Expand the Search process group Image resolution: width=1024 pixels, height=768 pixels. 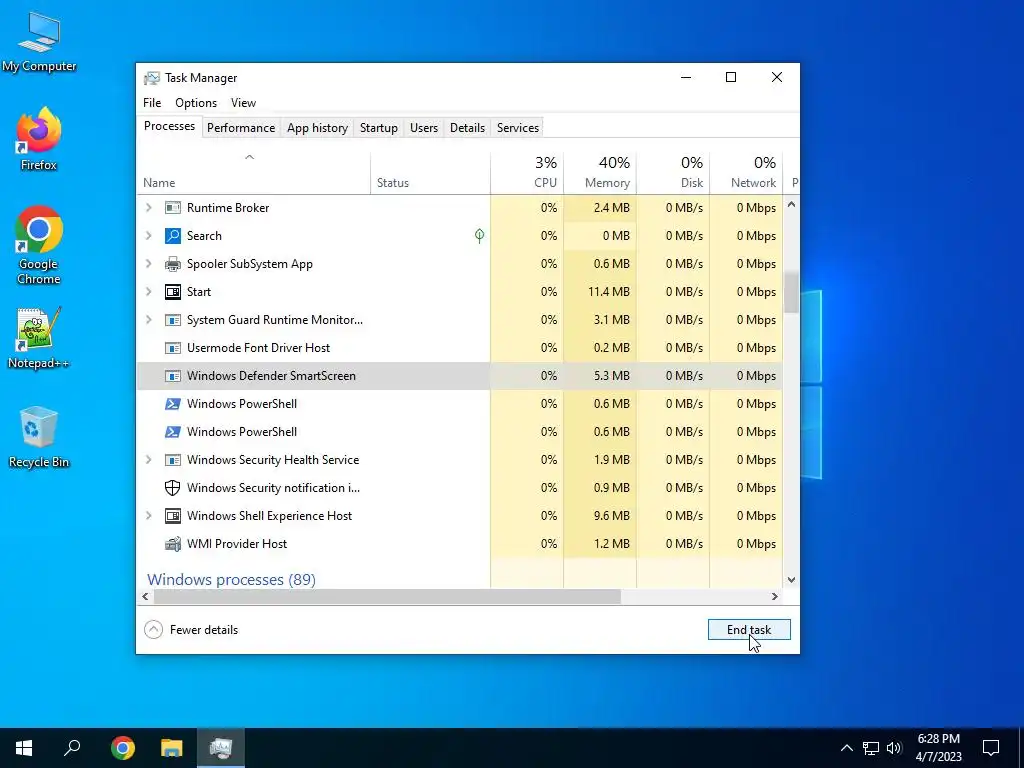(149, 236)
